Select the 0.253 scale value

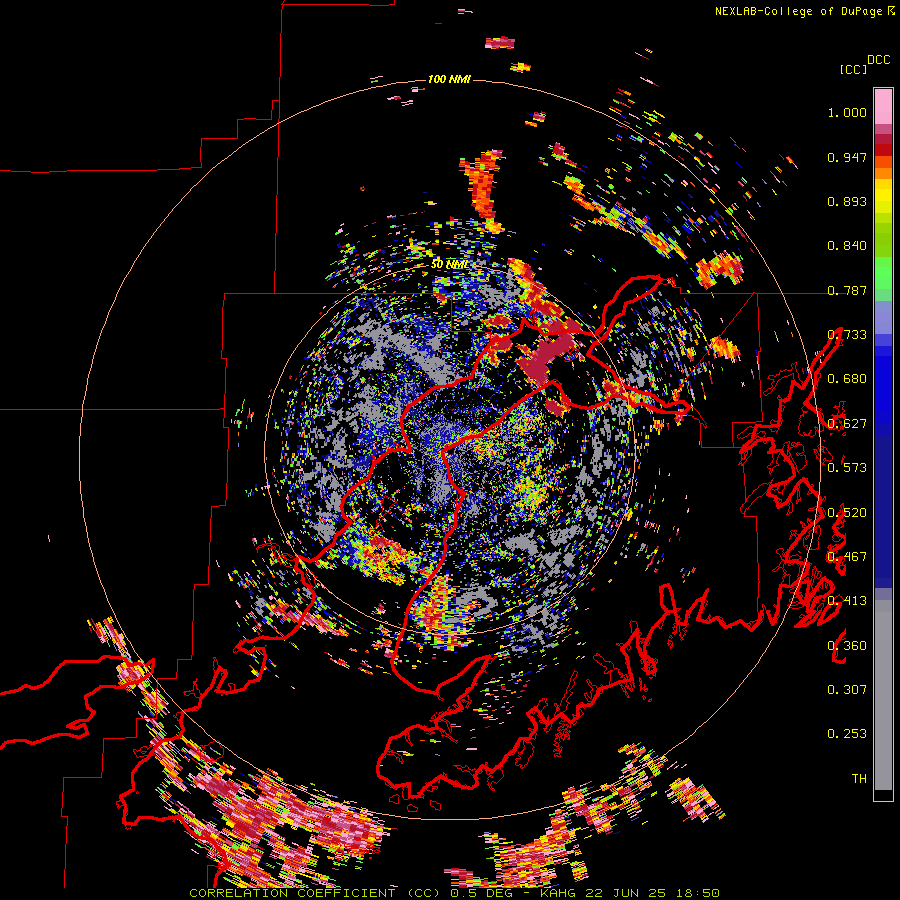847,734
